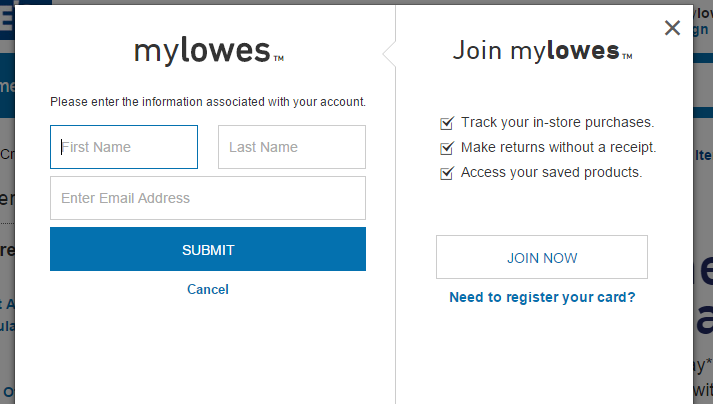
Task: Click the Track your in-store purchases text
Action: tap(557, 122)
